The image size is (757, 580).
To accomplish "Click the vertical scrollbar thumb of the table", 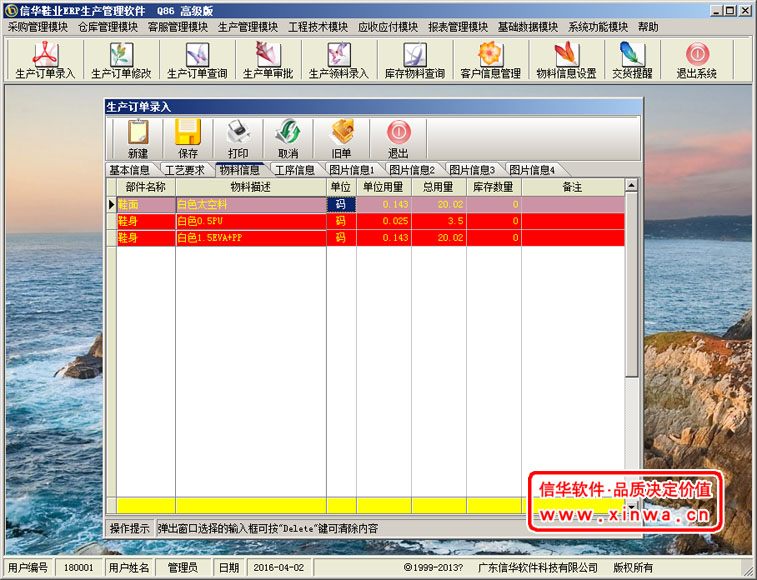I will click(631, 284).
